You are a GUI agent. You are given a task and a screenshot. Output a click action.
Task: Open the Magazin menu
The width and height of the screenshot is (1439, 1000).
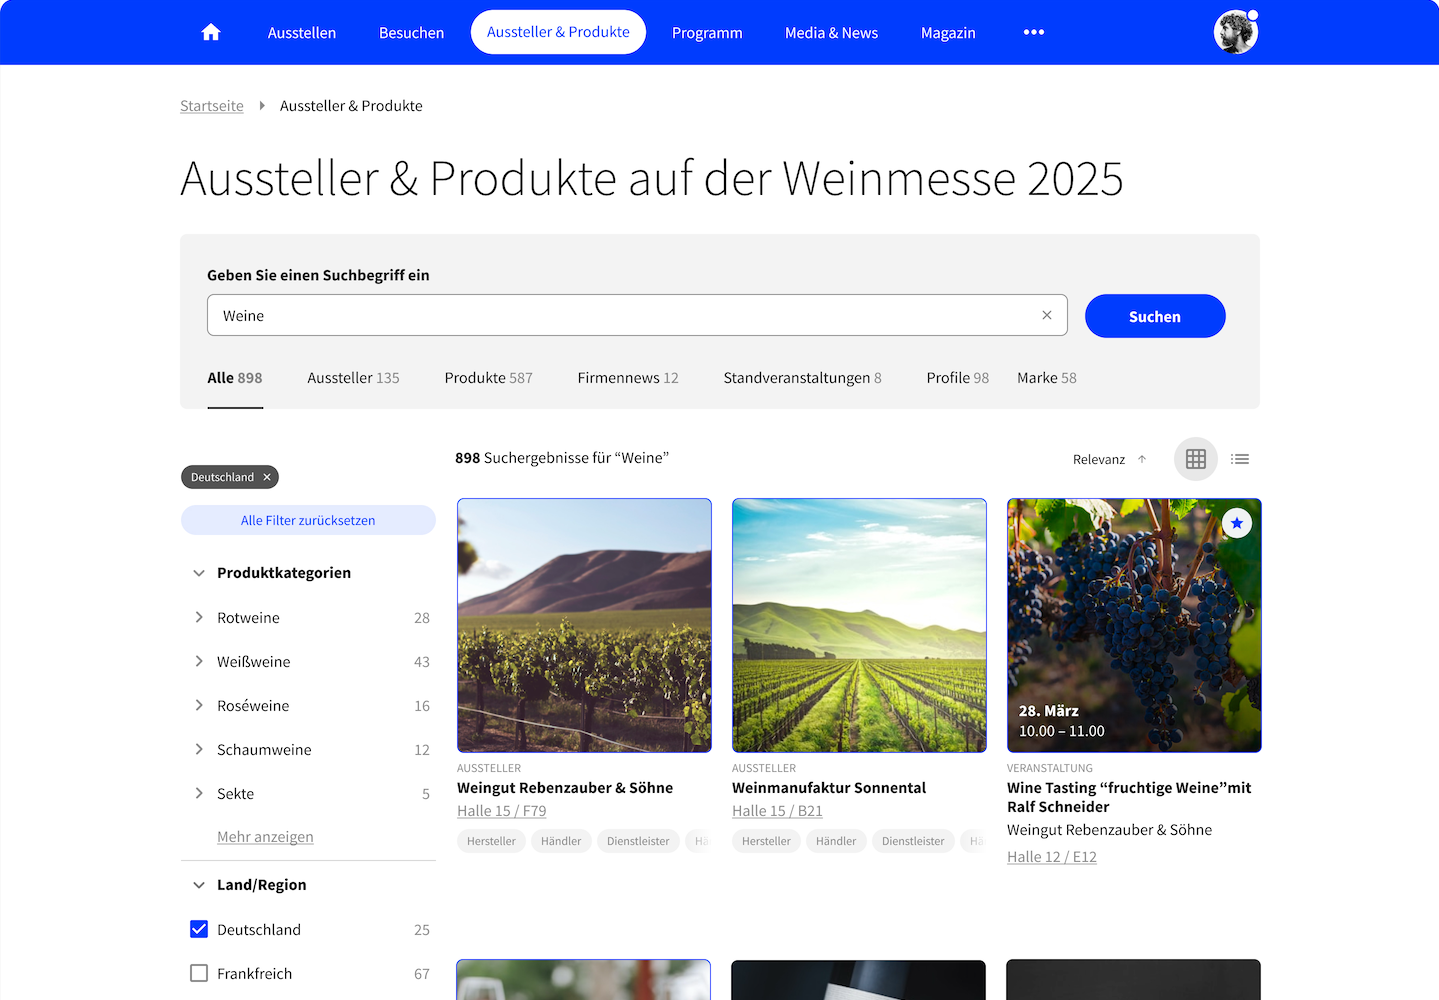pyautogui.click(x=948, y=32)
